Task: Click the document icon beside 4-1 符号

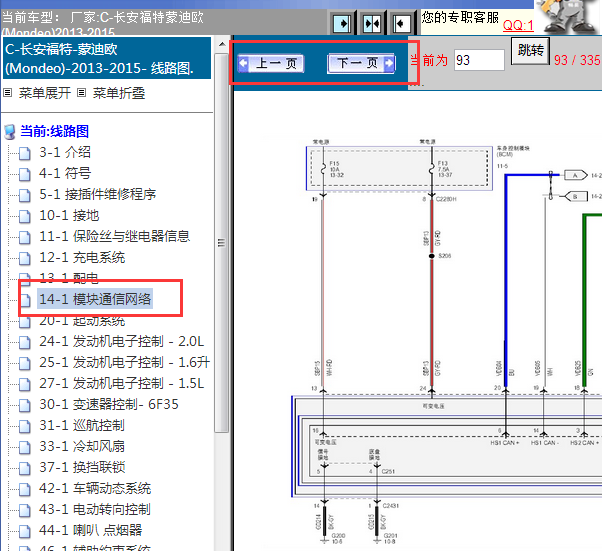Action: pyautogui.click(x=25, y=174)
